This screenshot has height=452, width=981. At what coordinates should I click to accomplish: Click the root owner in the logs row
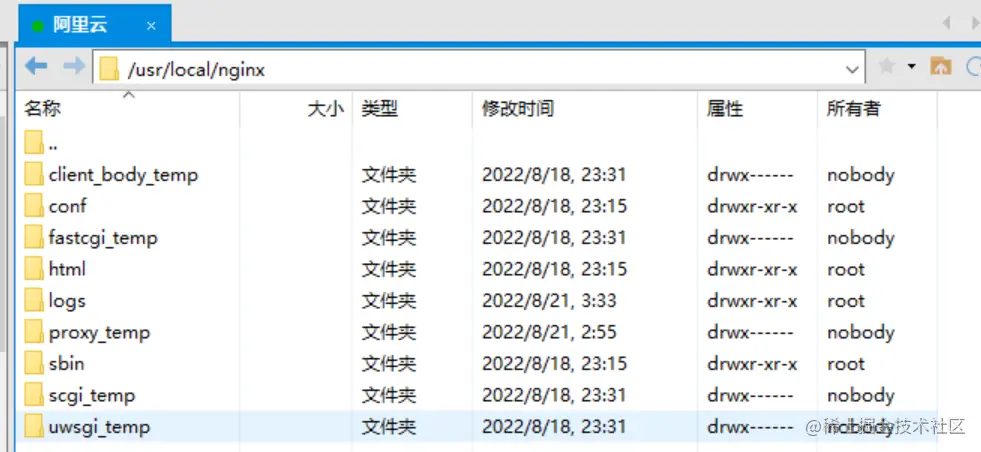(846, 301)
